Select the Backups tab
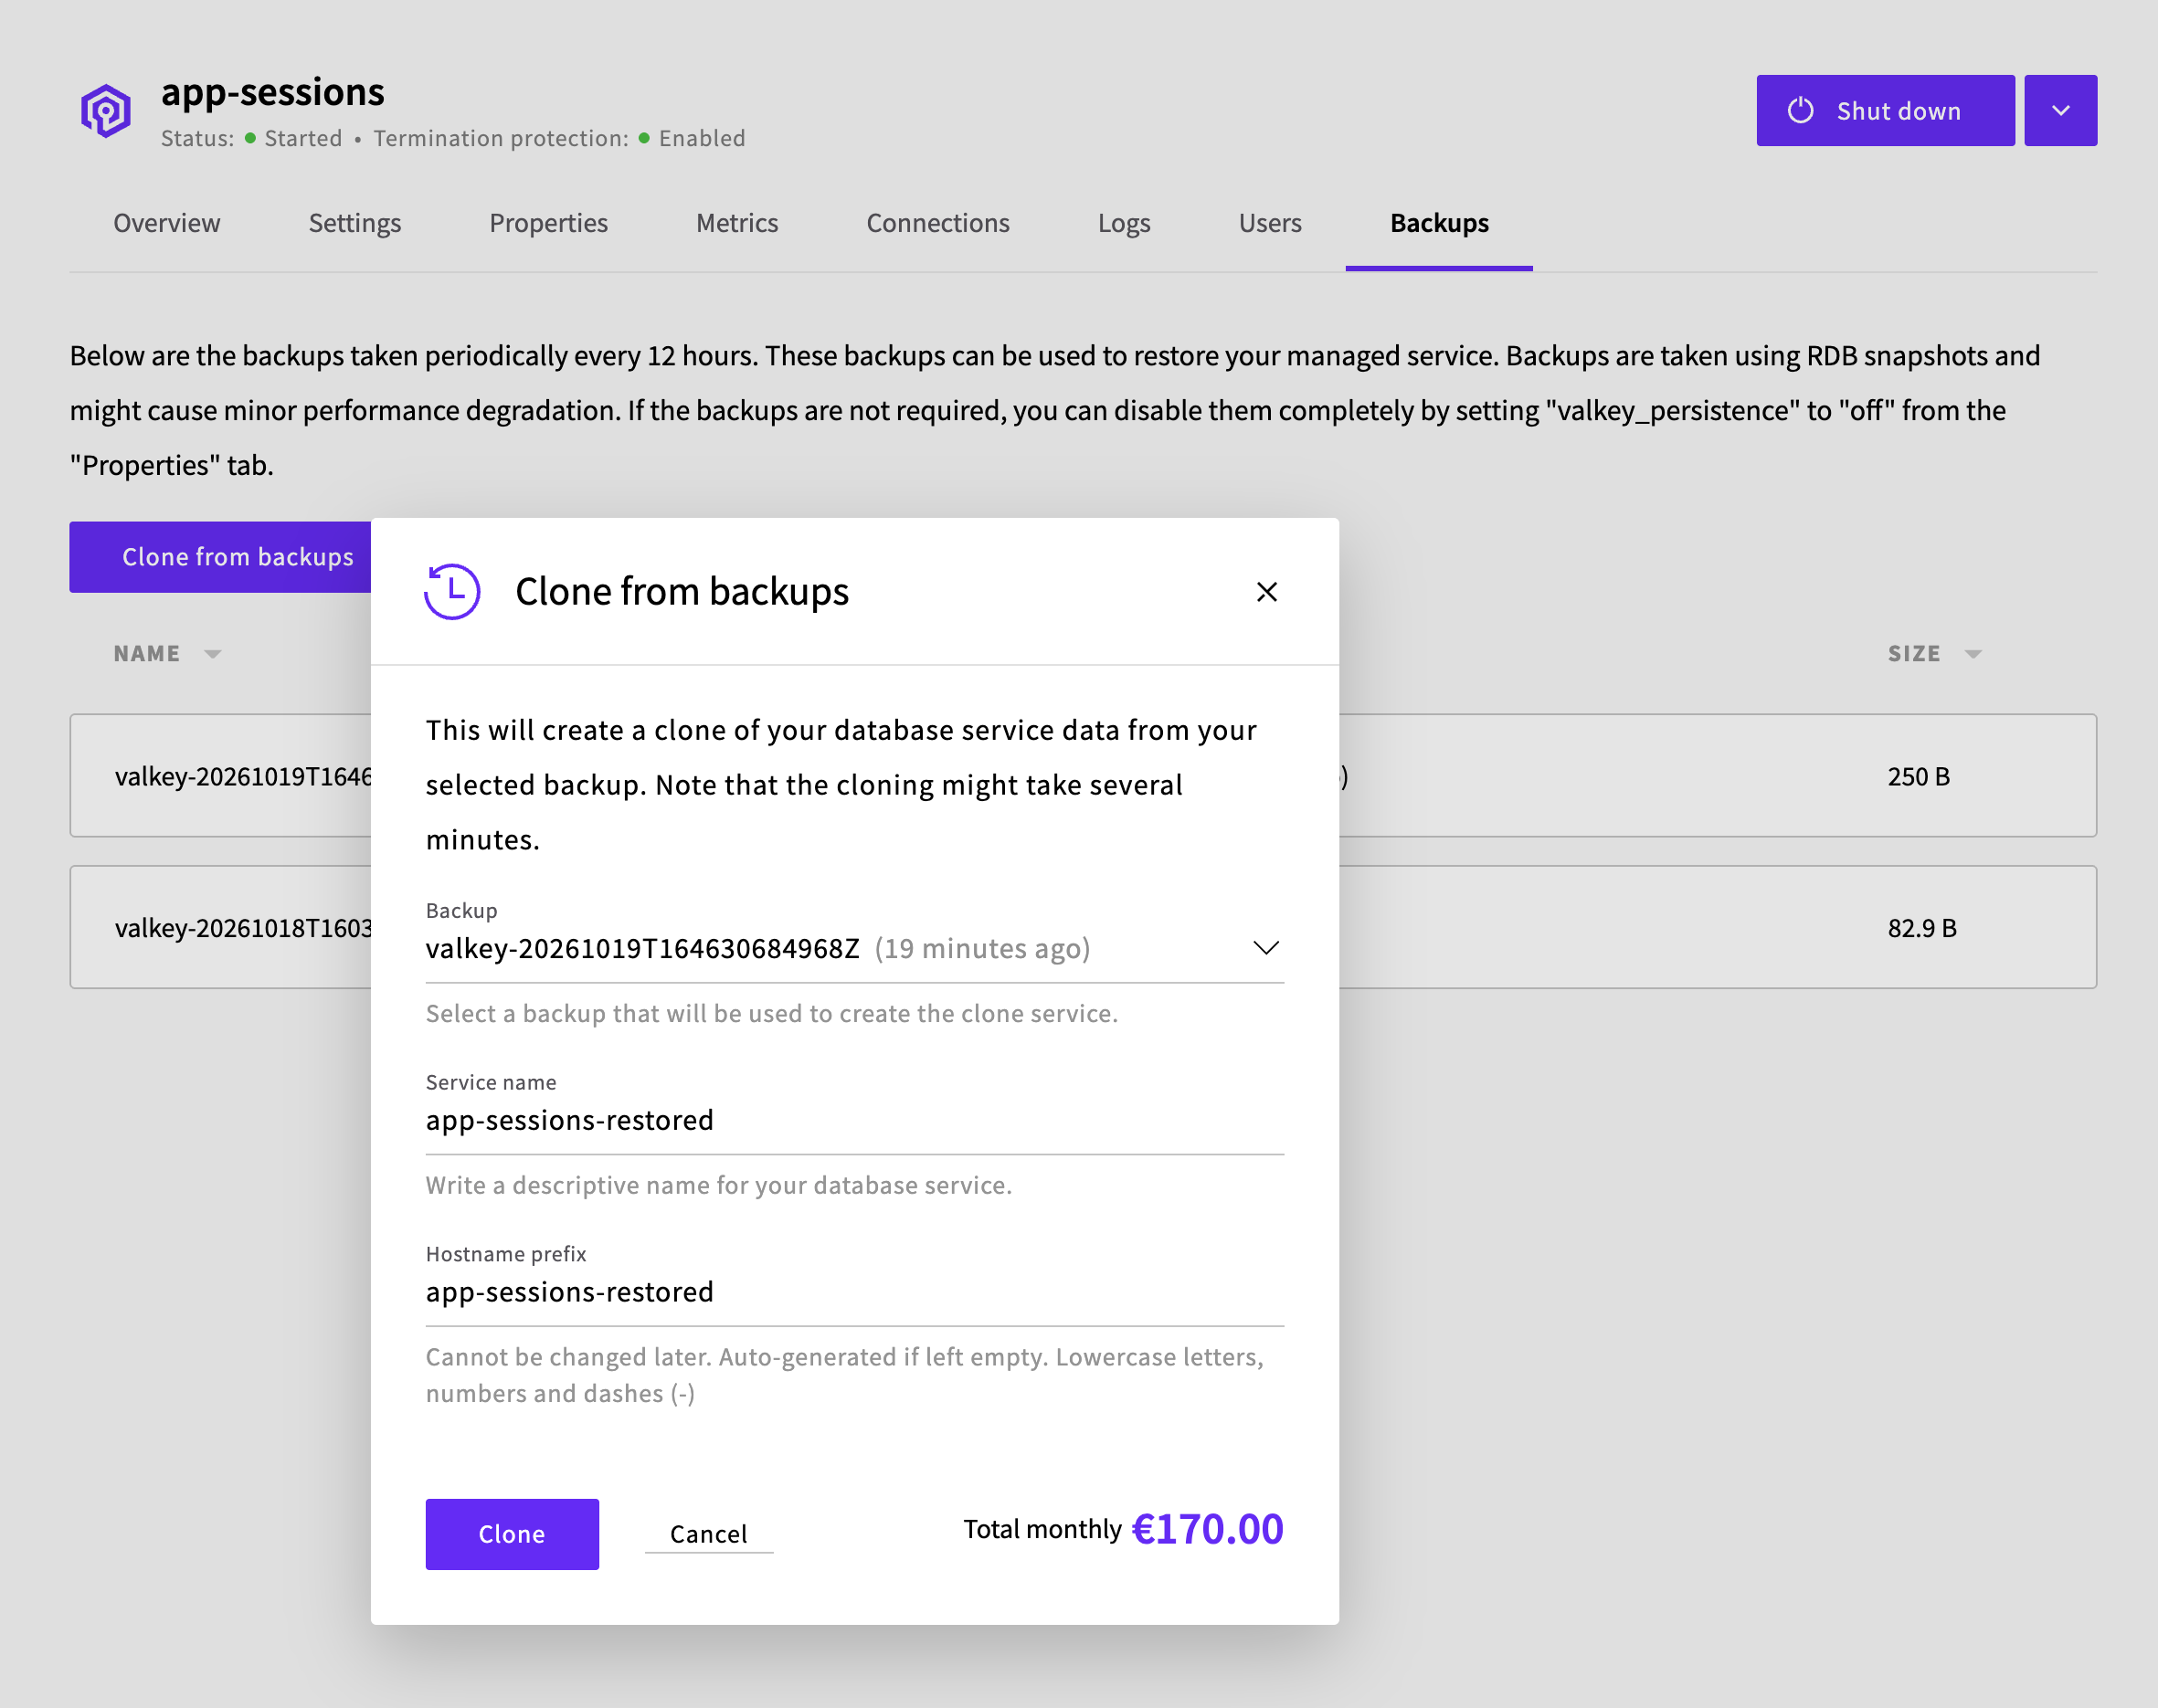The image size is (2158, 1708). coord(1439,223)
